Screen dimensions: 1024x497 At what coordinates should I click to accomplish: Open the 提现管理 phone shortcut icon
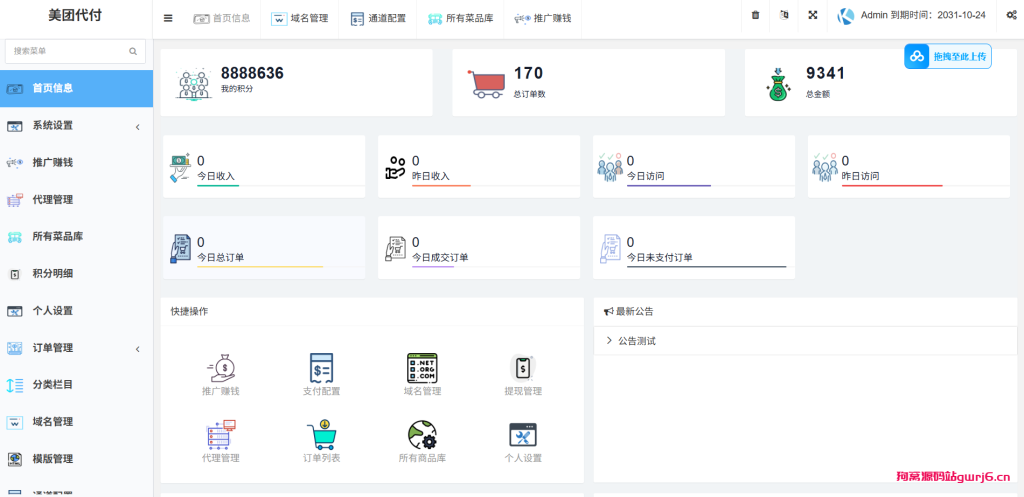point(523,368)
